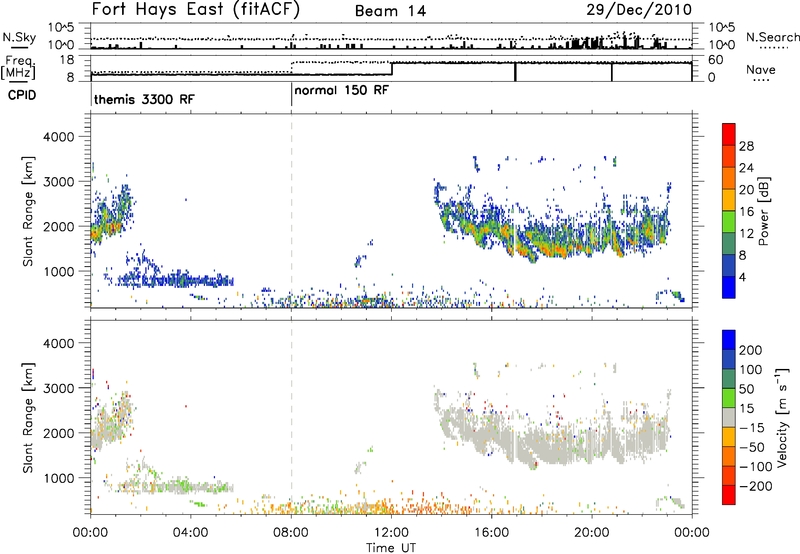The width and height of the screenshot is (800, 554).
Task: Click the '08:00' time axis tick label
Action: (291, 533)
